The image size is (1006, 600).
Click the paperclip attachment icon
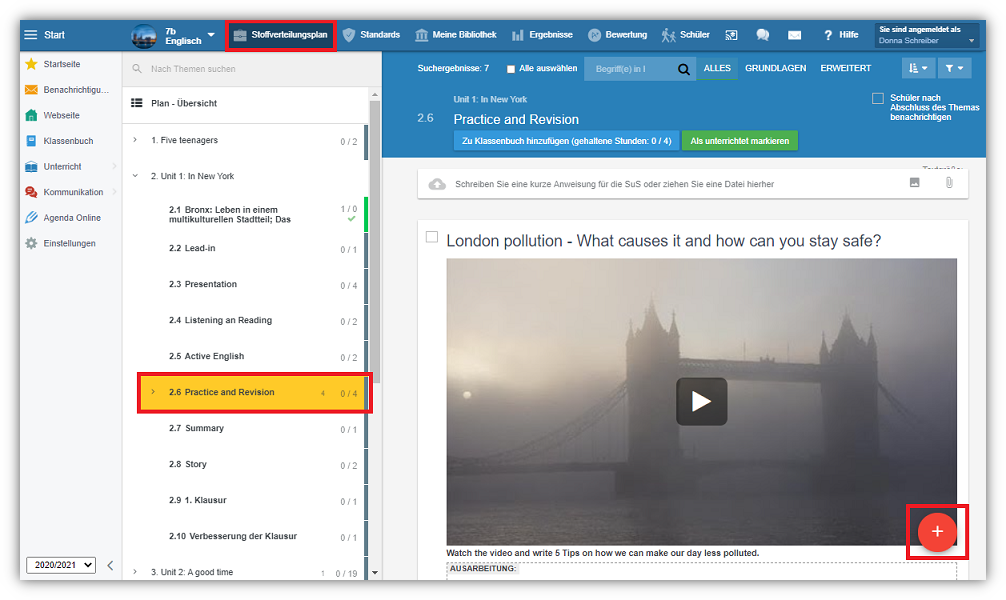(x=949, y=183)
